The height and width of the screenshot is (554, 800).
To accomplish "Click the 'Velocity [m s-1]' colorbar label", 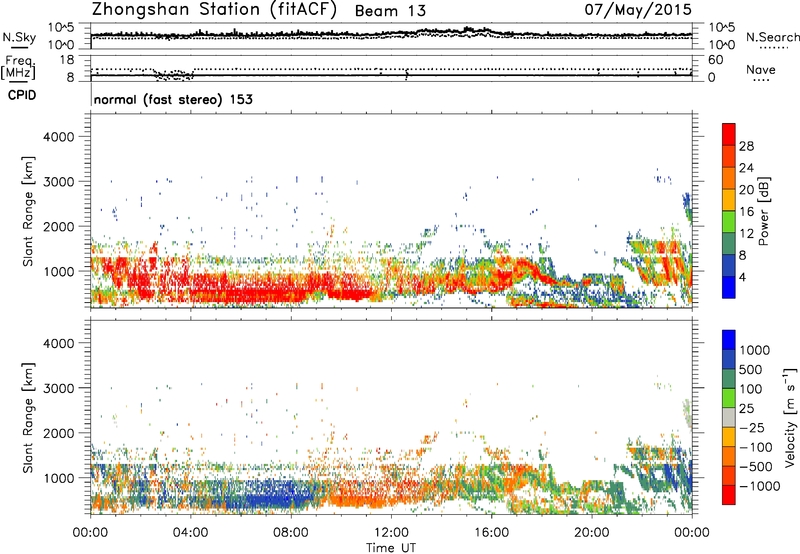I will [790, 417].
